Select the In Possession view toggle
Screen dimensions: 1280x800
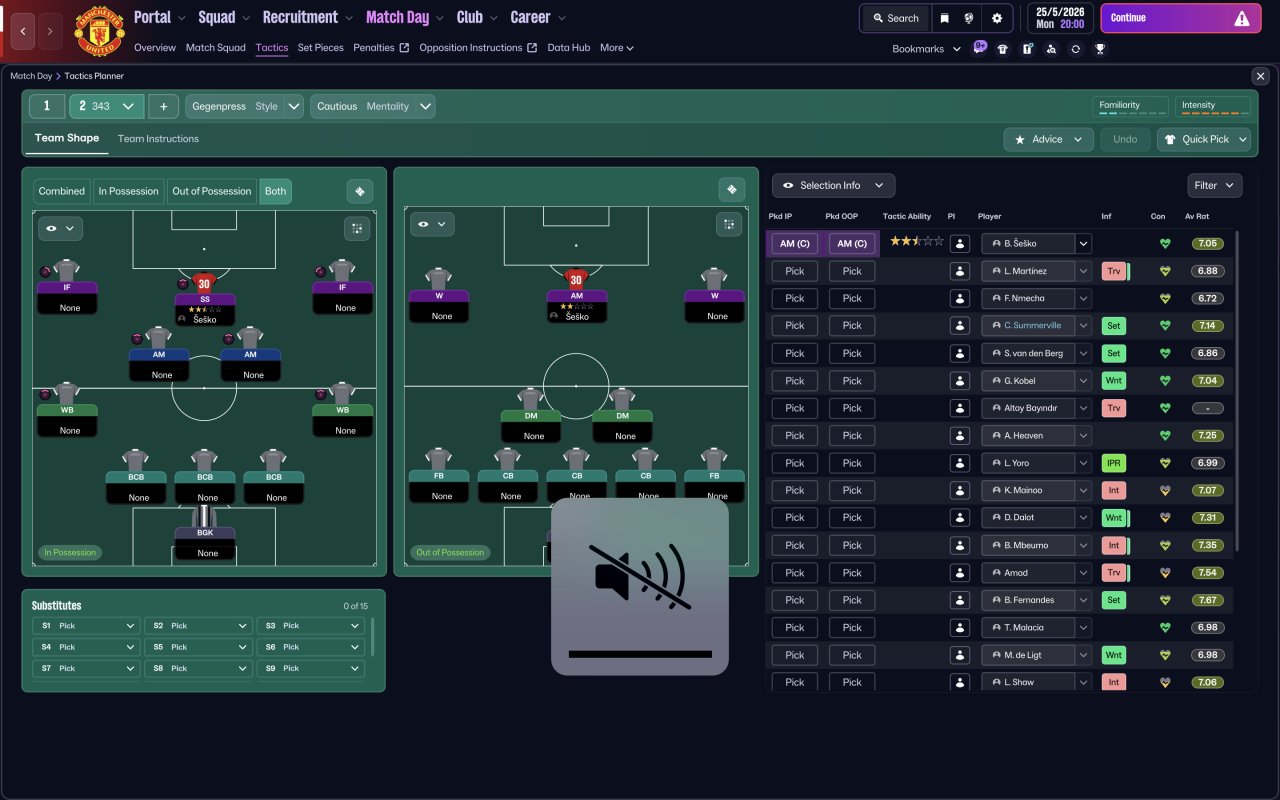pos(128,191)
